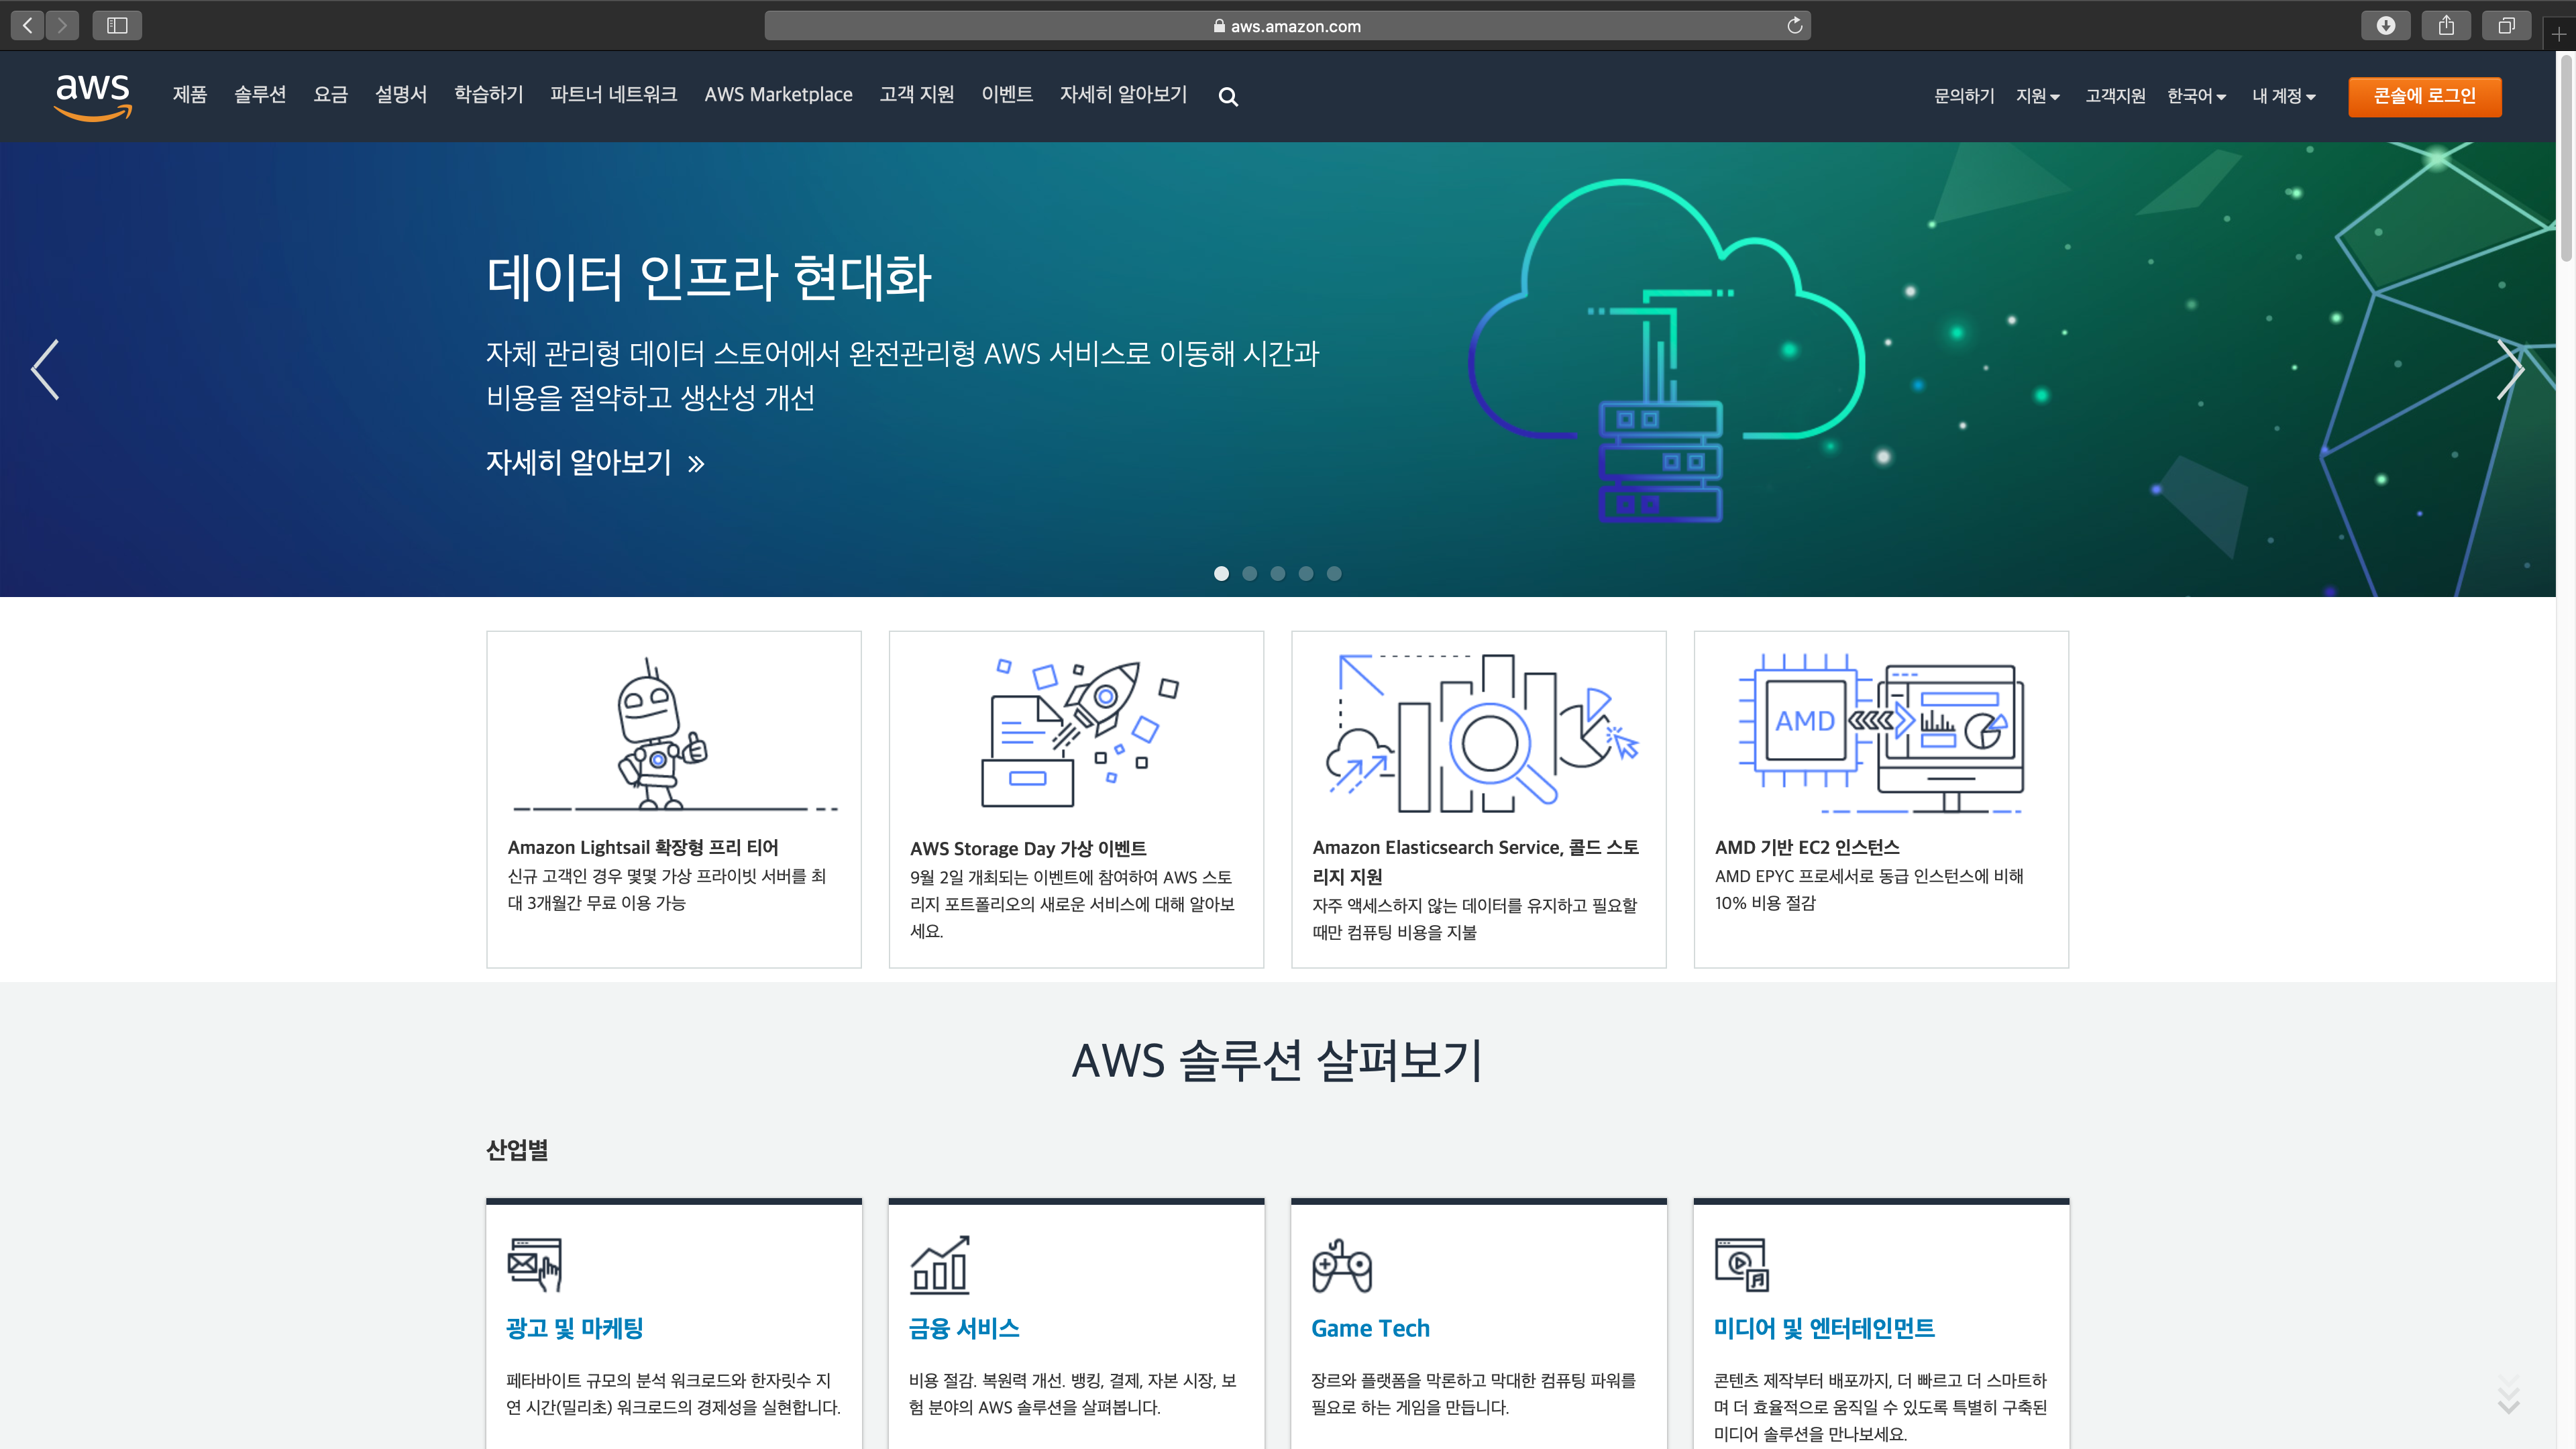Open the AWS Marketplace menu item
The image size is (2576, 1449).
(x=778, y=94)
